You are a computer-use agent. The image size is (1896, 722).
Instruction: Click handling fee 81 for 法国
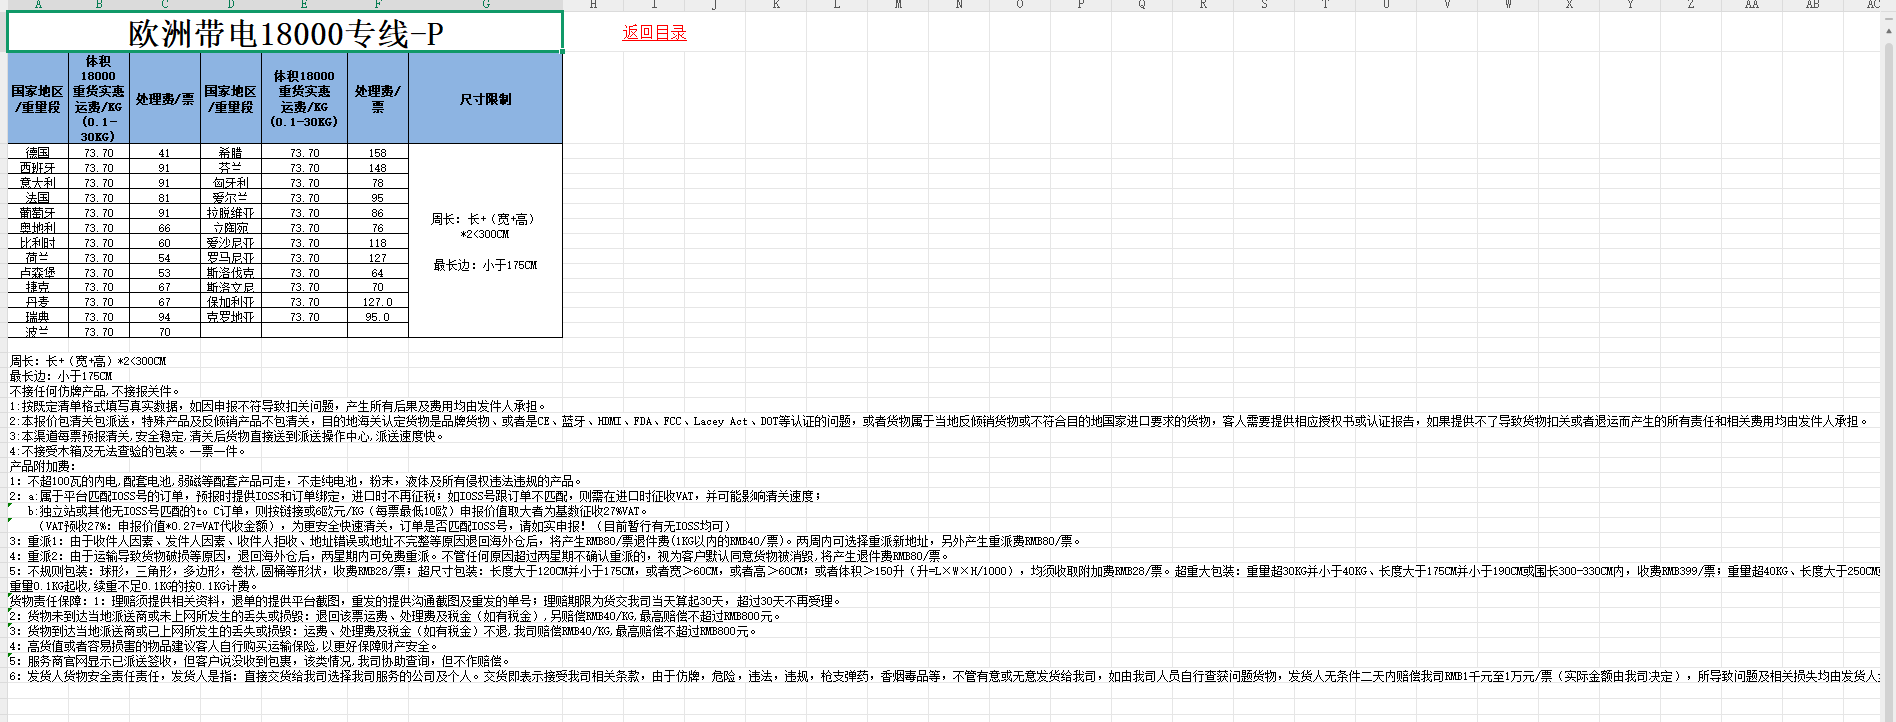coord(165,198)
